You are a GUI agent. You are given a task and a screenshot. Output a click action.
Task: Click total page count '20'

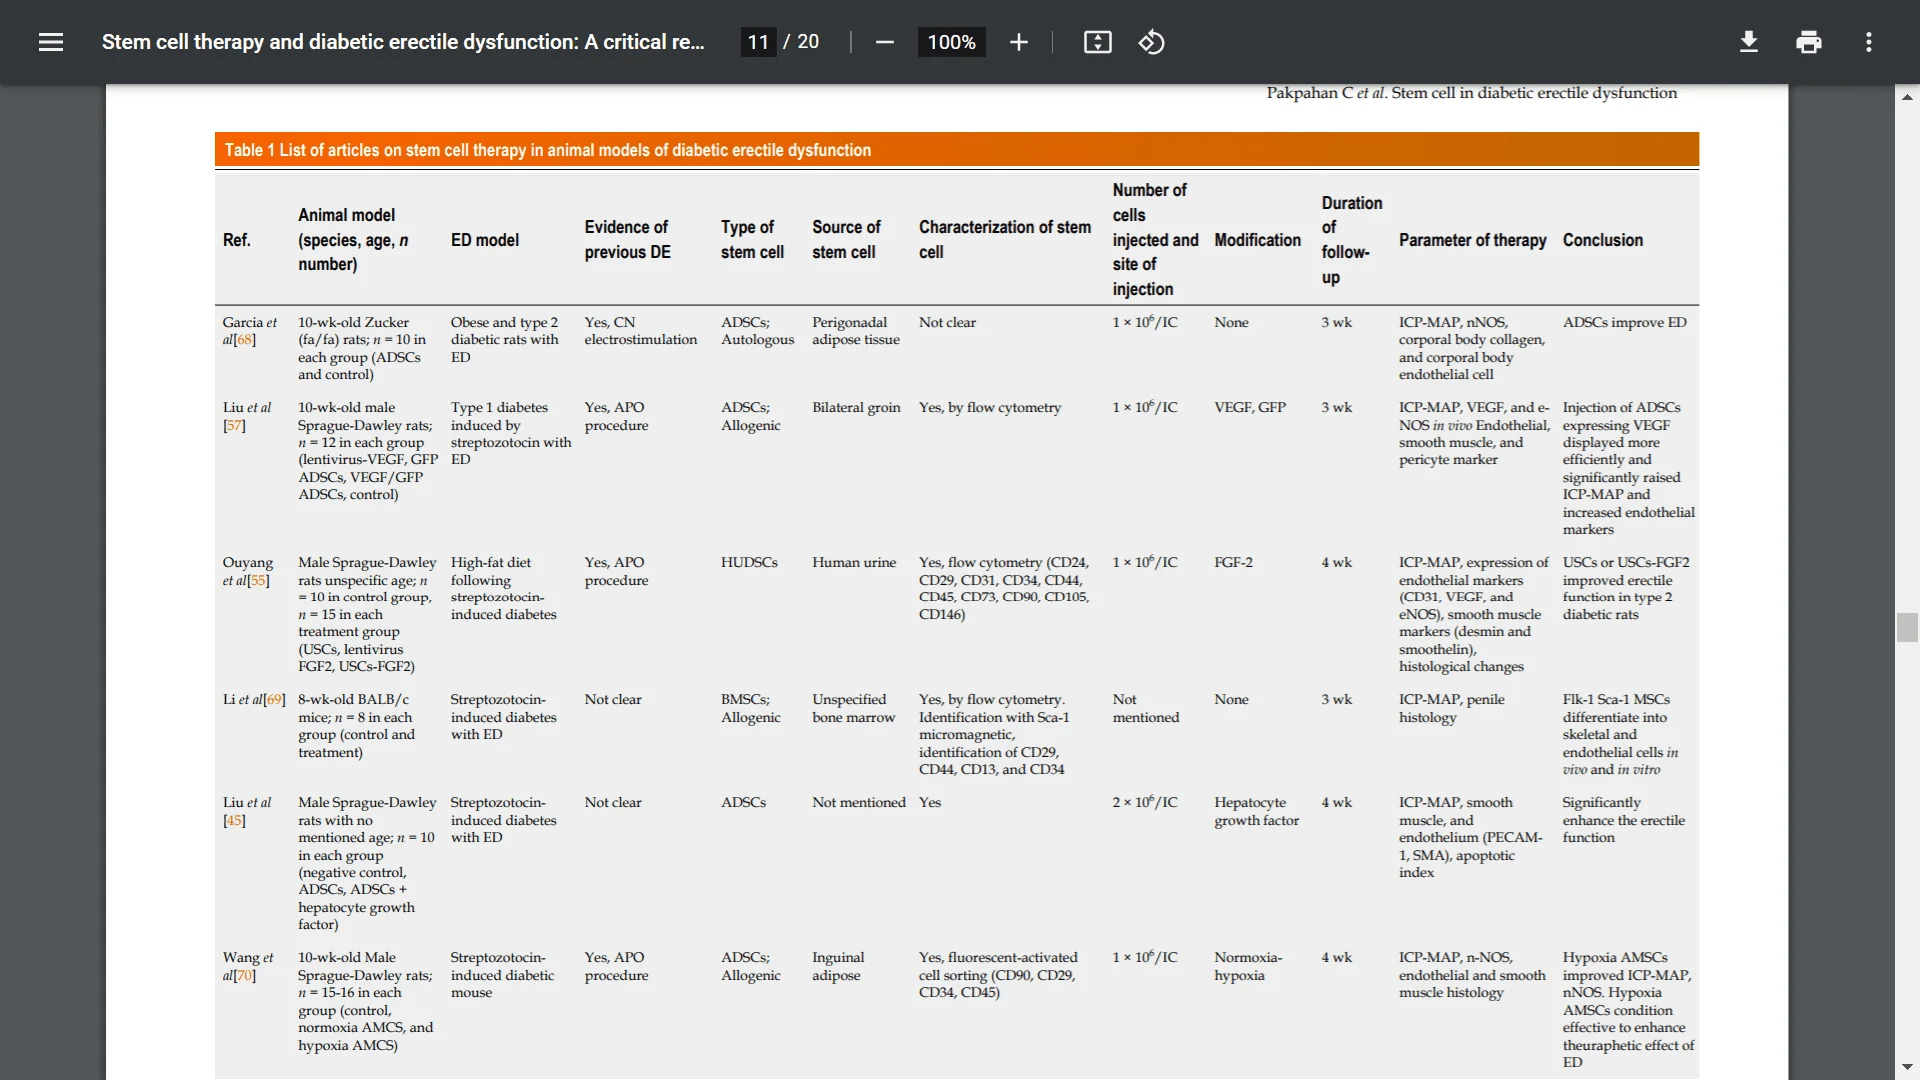(x=808, y=42)
